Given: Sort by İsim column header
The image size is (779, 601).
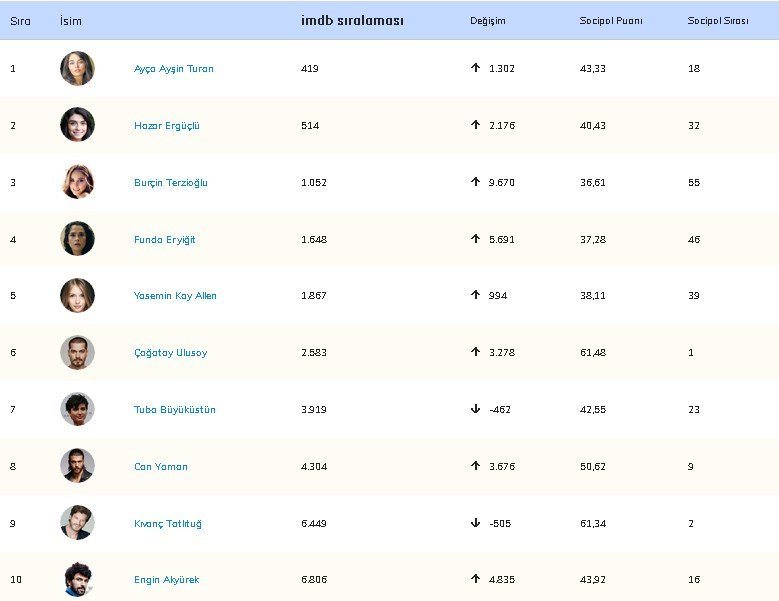Looking at the screenshot, I should coord(71,21).
